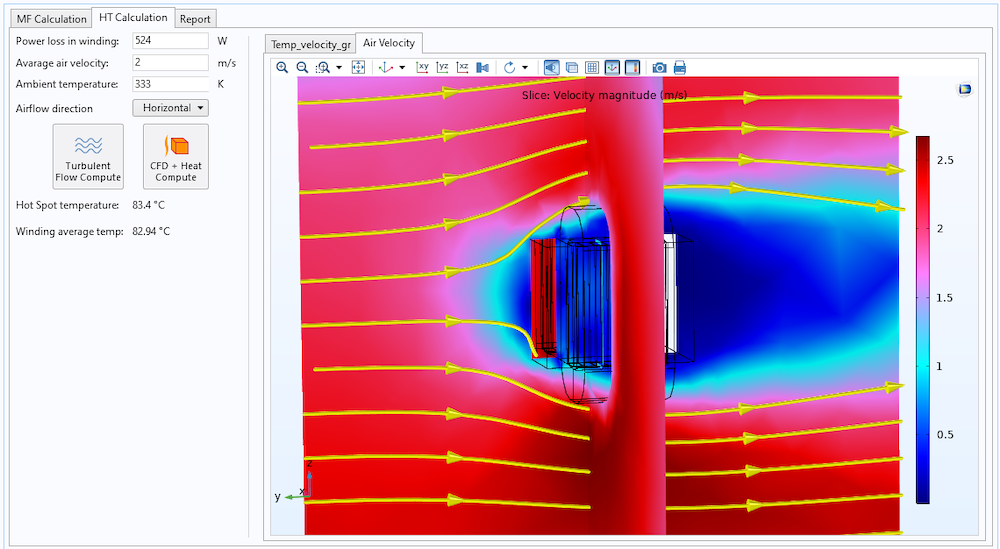
Task: Click the Zoom Extents icon
Action: point(358,67)
